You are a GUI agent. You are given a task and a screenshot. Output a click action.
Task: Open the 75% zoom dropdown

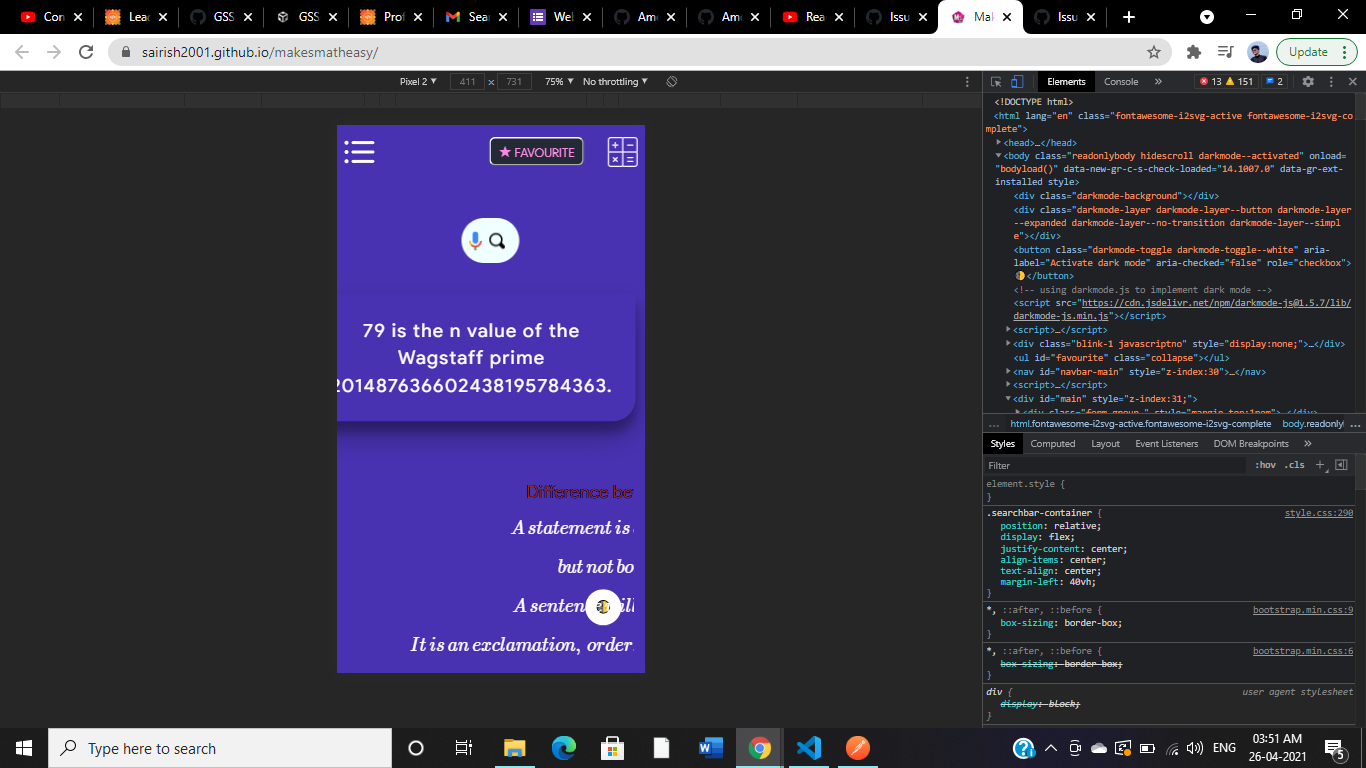pyautogui.click(x=559, y=82)
